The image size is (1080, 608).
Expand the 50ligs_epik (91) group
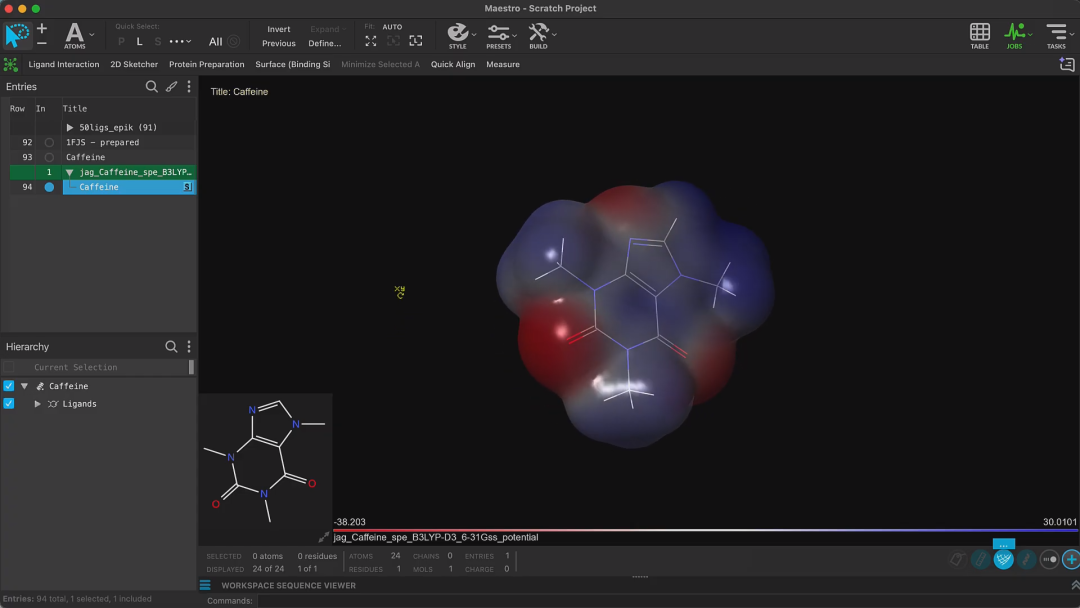click(x=70, y=127)
